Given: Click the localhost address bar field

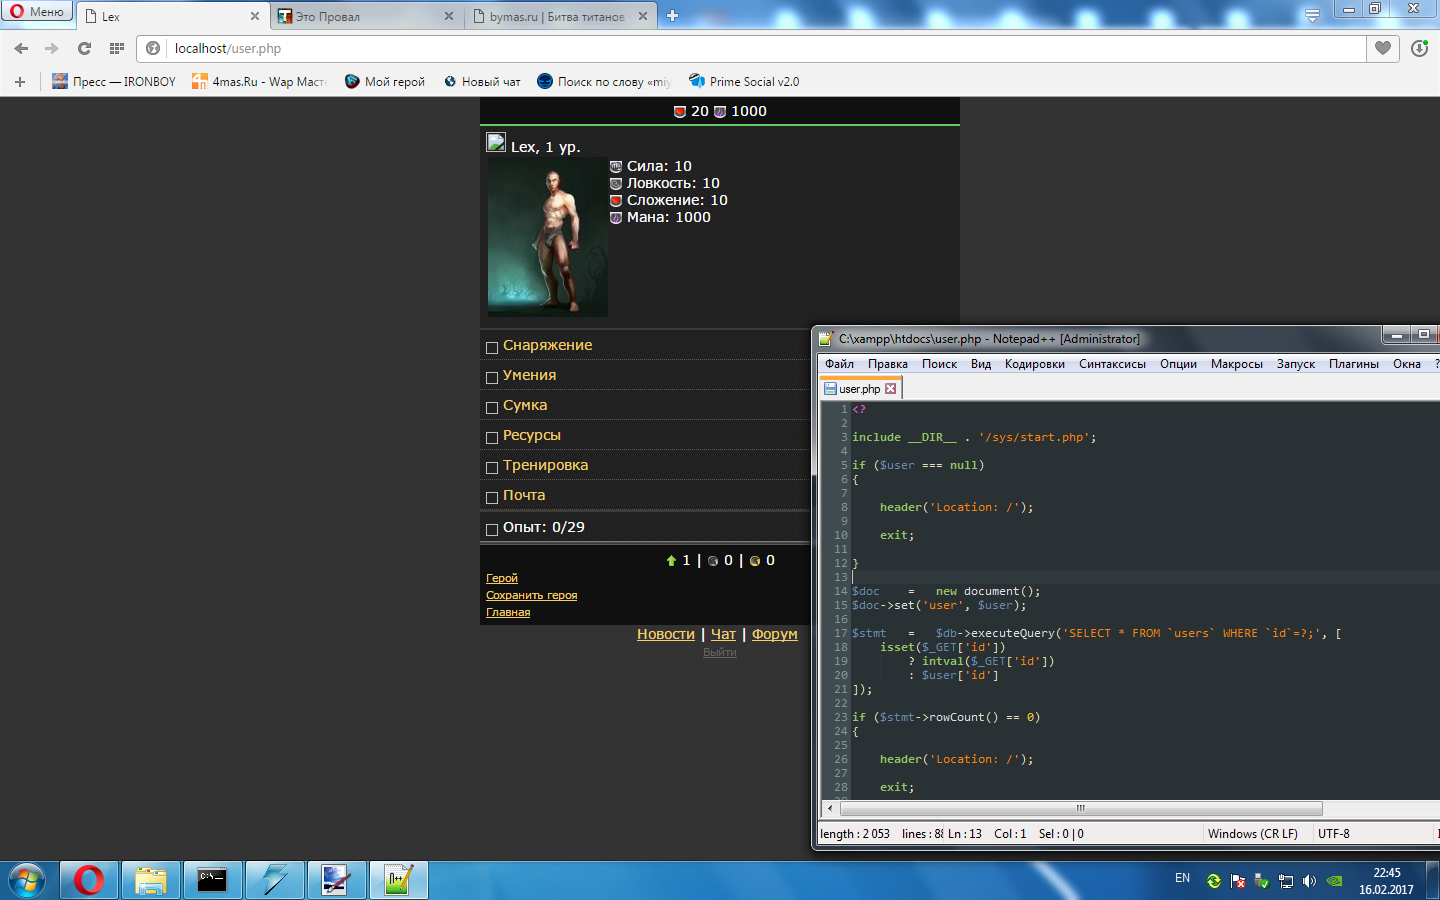Looking at the screenshot, I should 760,48.
